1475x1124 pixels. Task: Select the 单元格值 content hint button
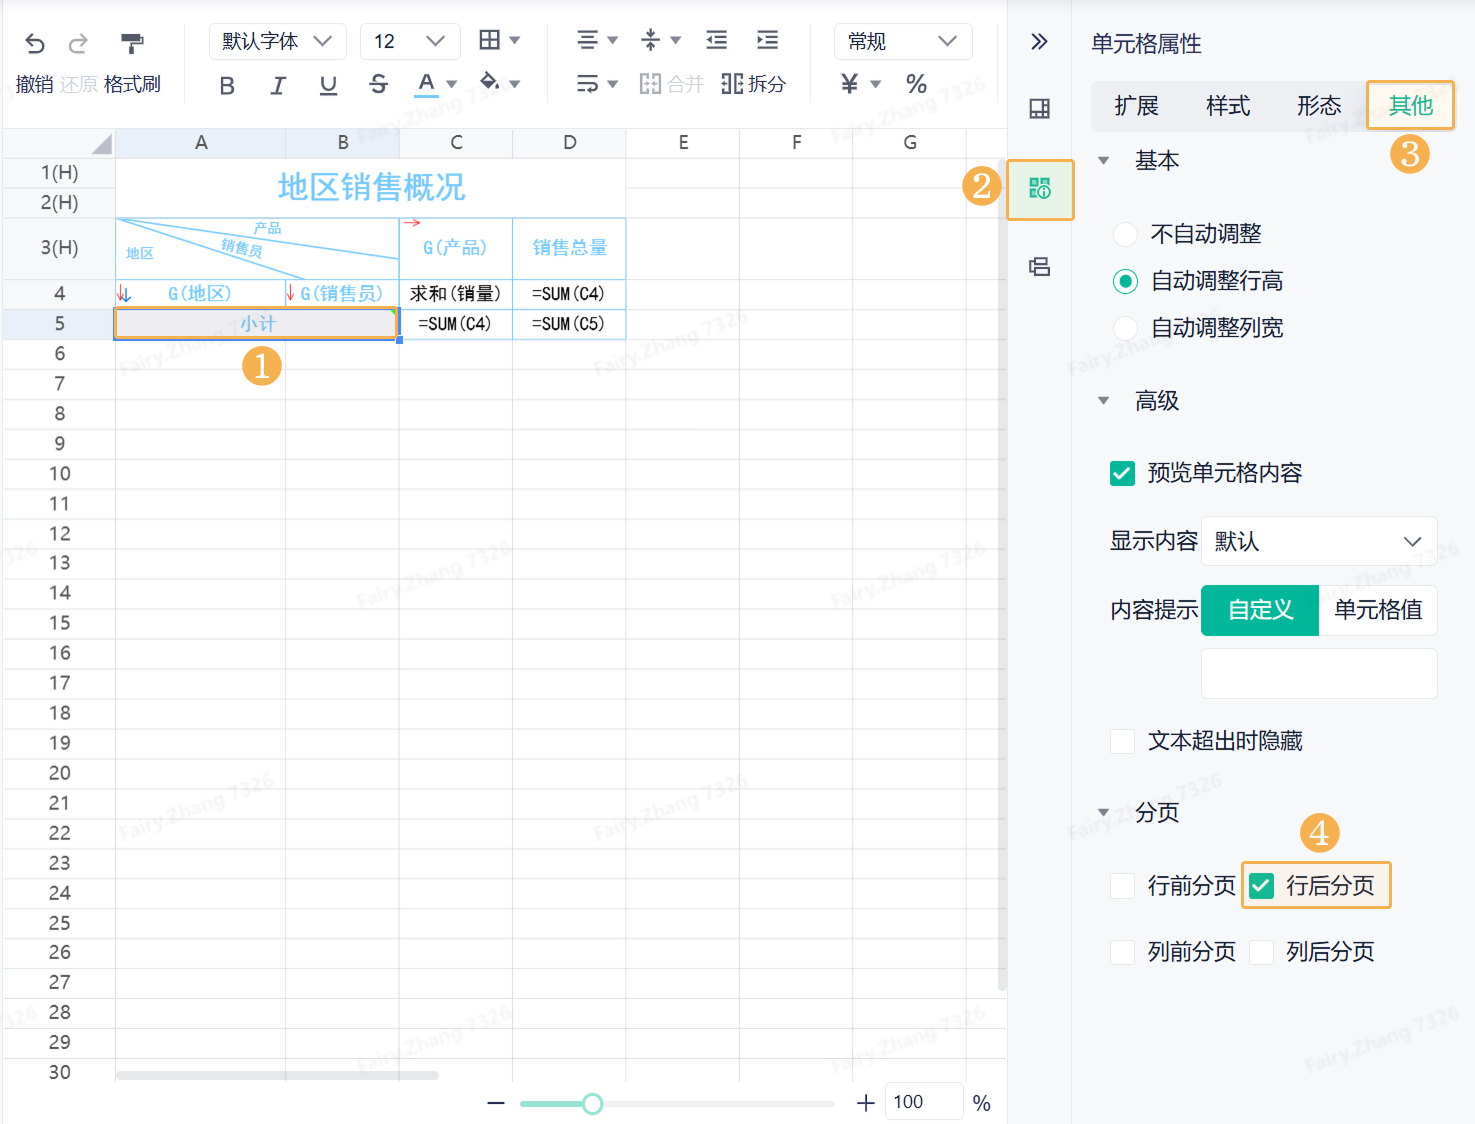coord(1378,610)
